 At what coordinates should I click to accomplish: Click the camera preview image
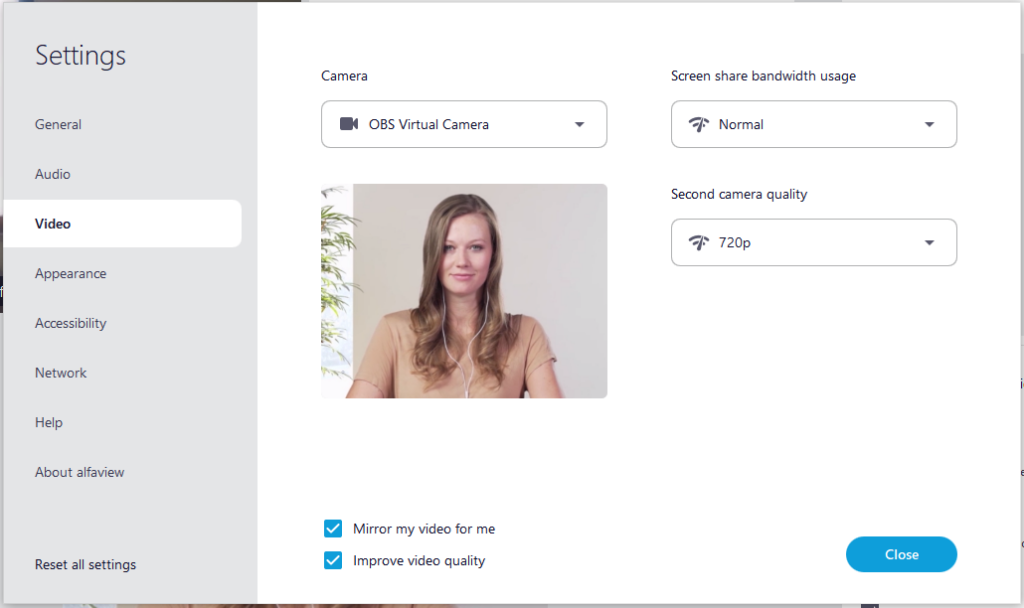point(464,291)
